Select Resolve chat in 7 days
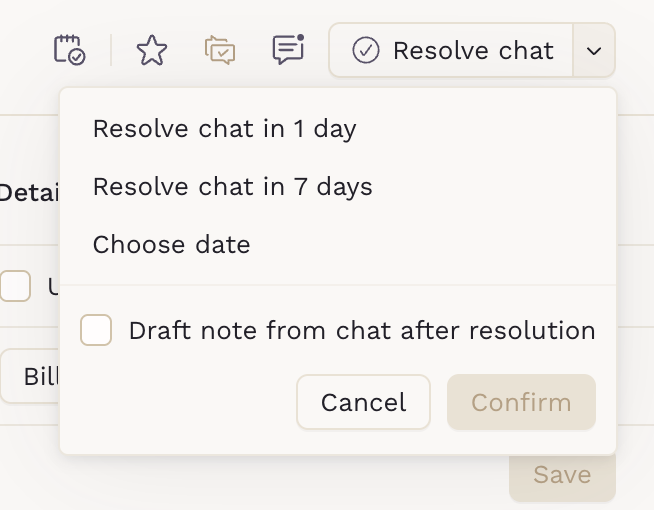Screen dimensions: 654x510 [232, 187]
